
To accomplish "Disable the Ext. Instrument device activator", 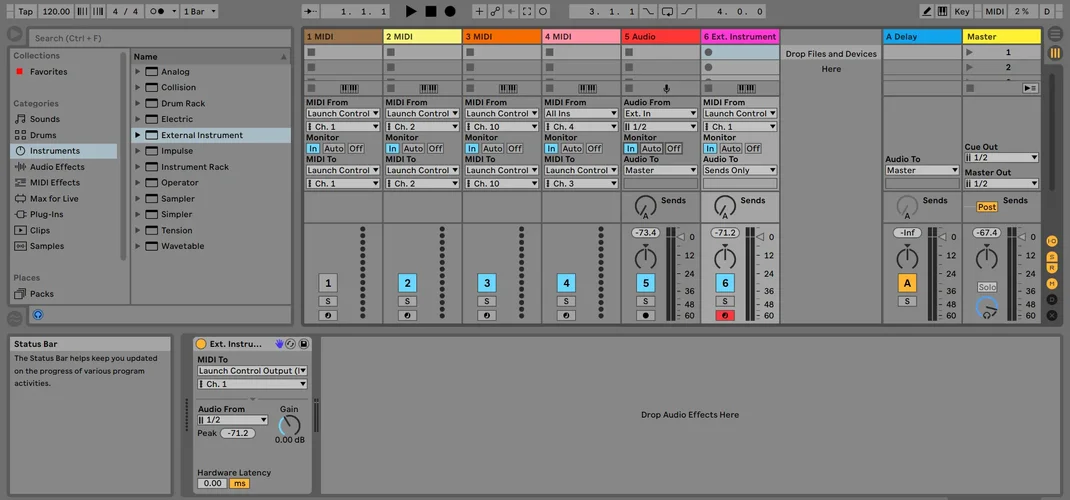I will pyautogui.click(x=201, y=344).
